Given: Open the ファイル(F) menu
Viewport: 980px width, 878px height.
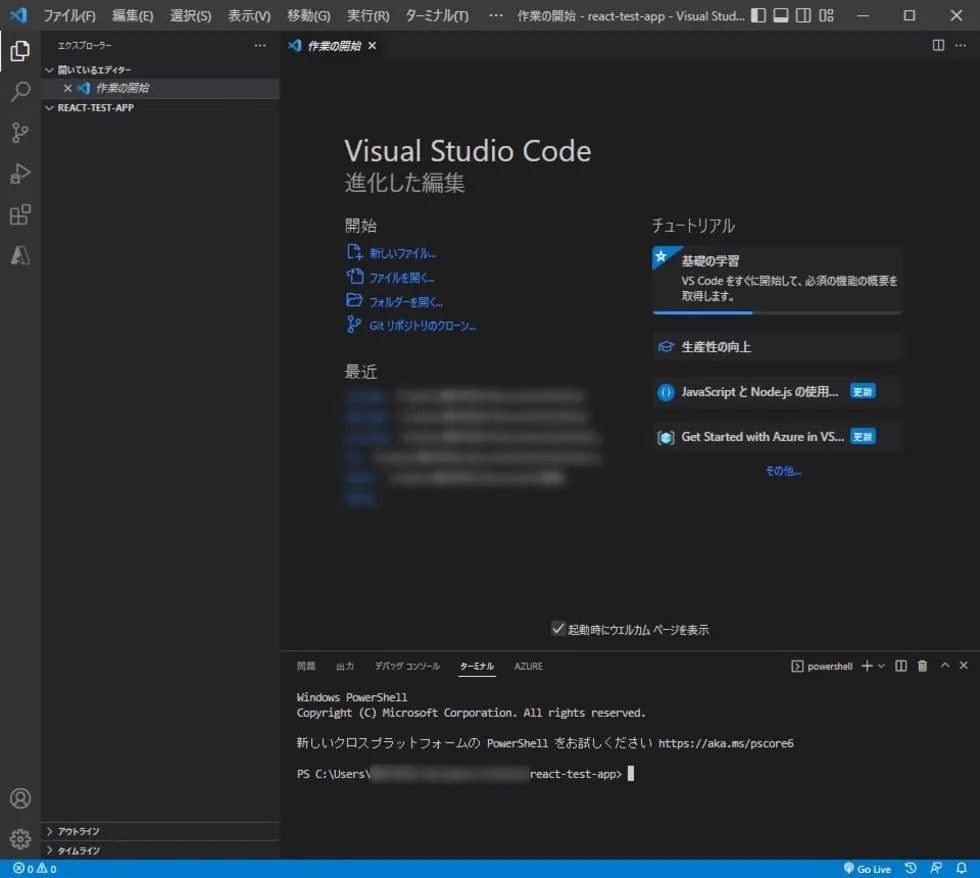Looking at the screenshot, I should [x=69, y=16].
